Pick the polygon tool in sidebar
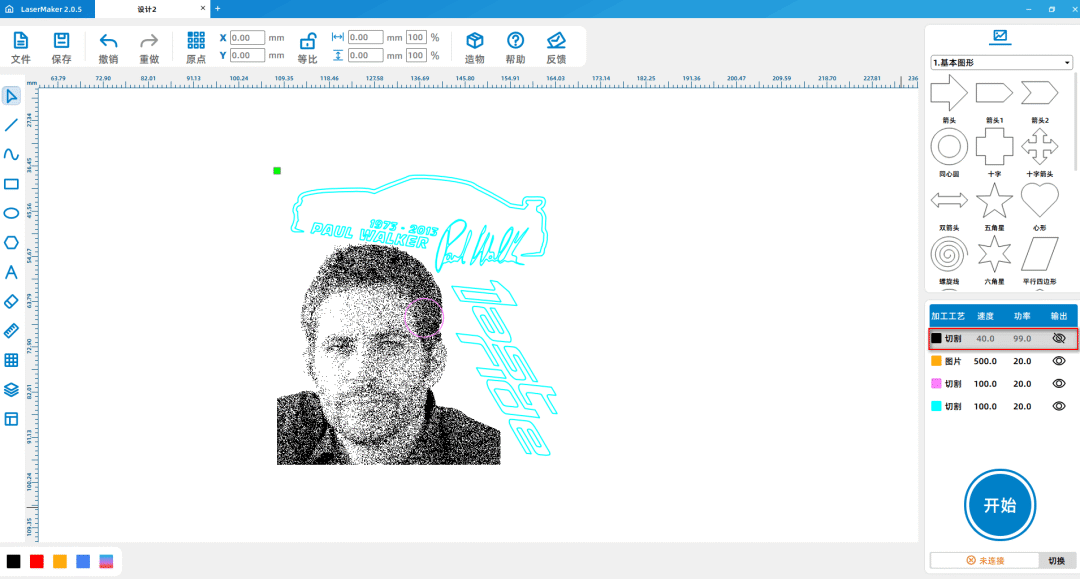 [11, 242]
